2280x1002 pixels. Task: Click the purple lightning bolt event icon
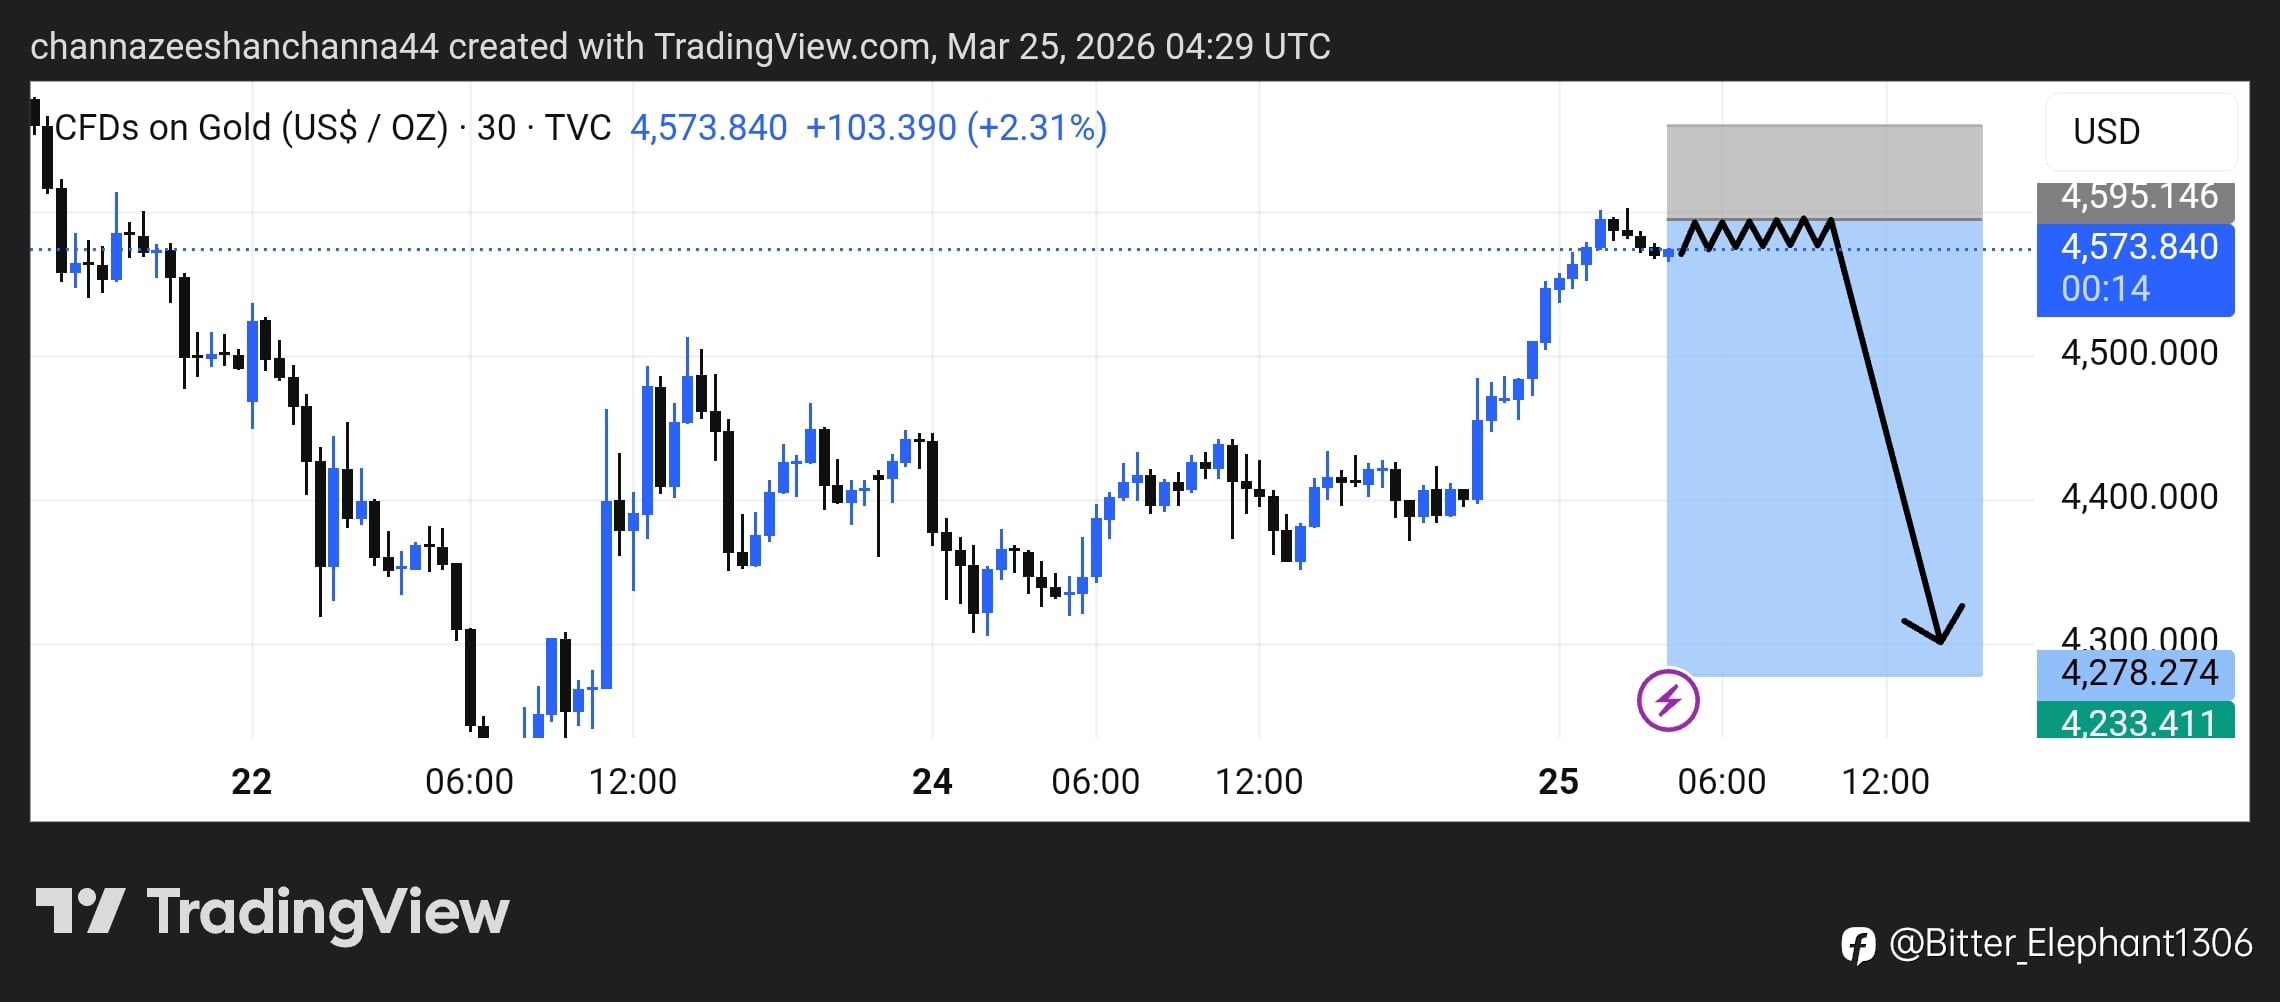(1667, 700)
